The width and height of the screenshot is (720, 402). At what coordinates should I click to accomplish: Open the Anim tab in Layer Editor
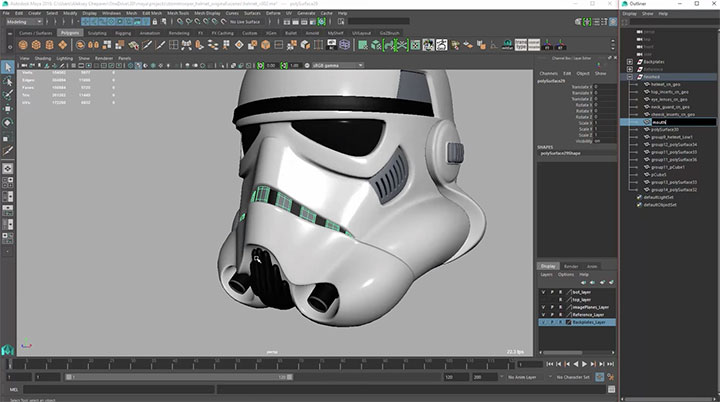(592, 266)
